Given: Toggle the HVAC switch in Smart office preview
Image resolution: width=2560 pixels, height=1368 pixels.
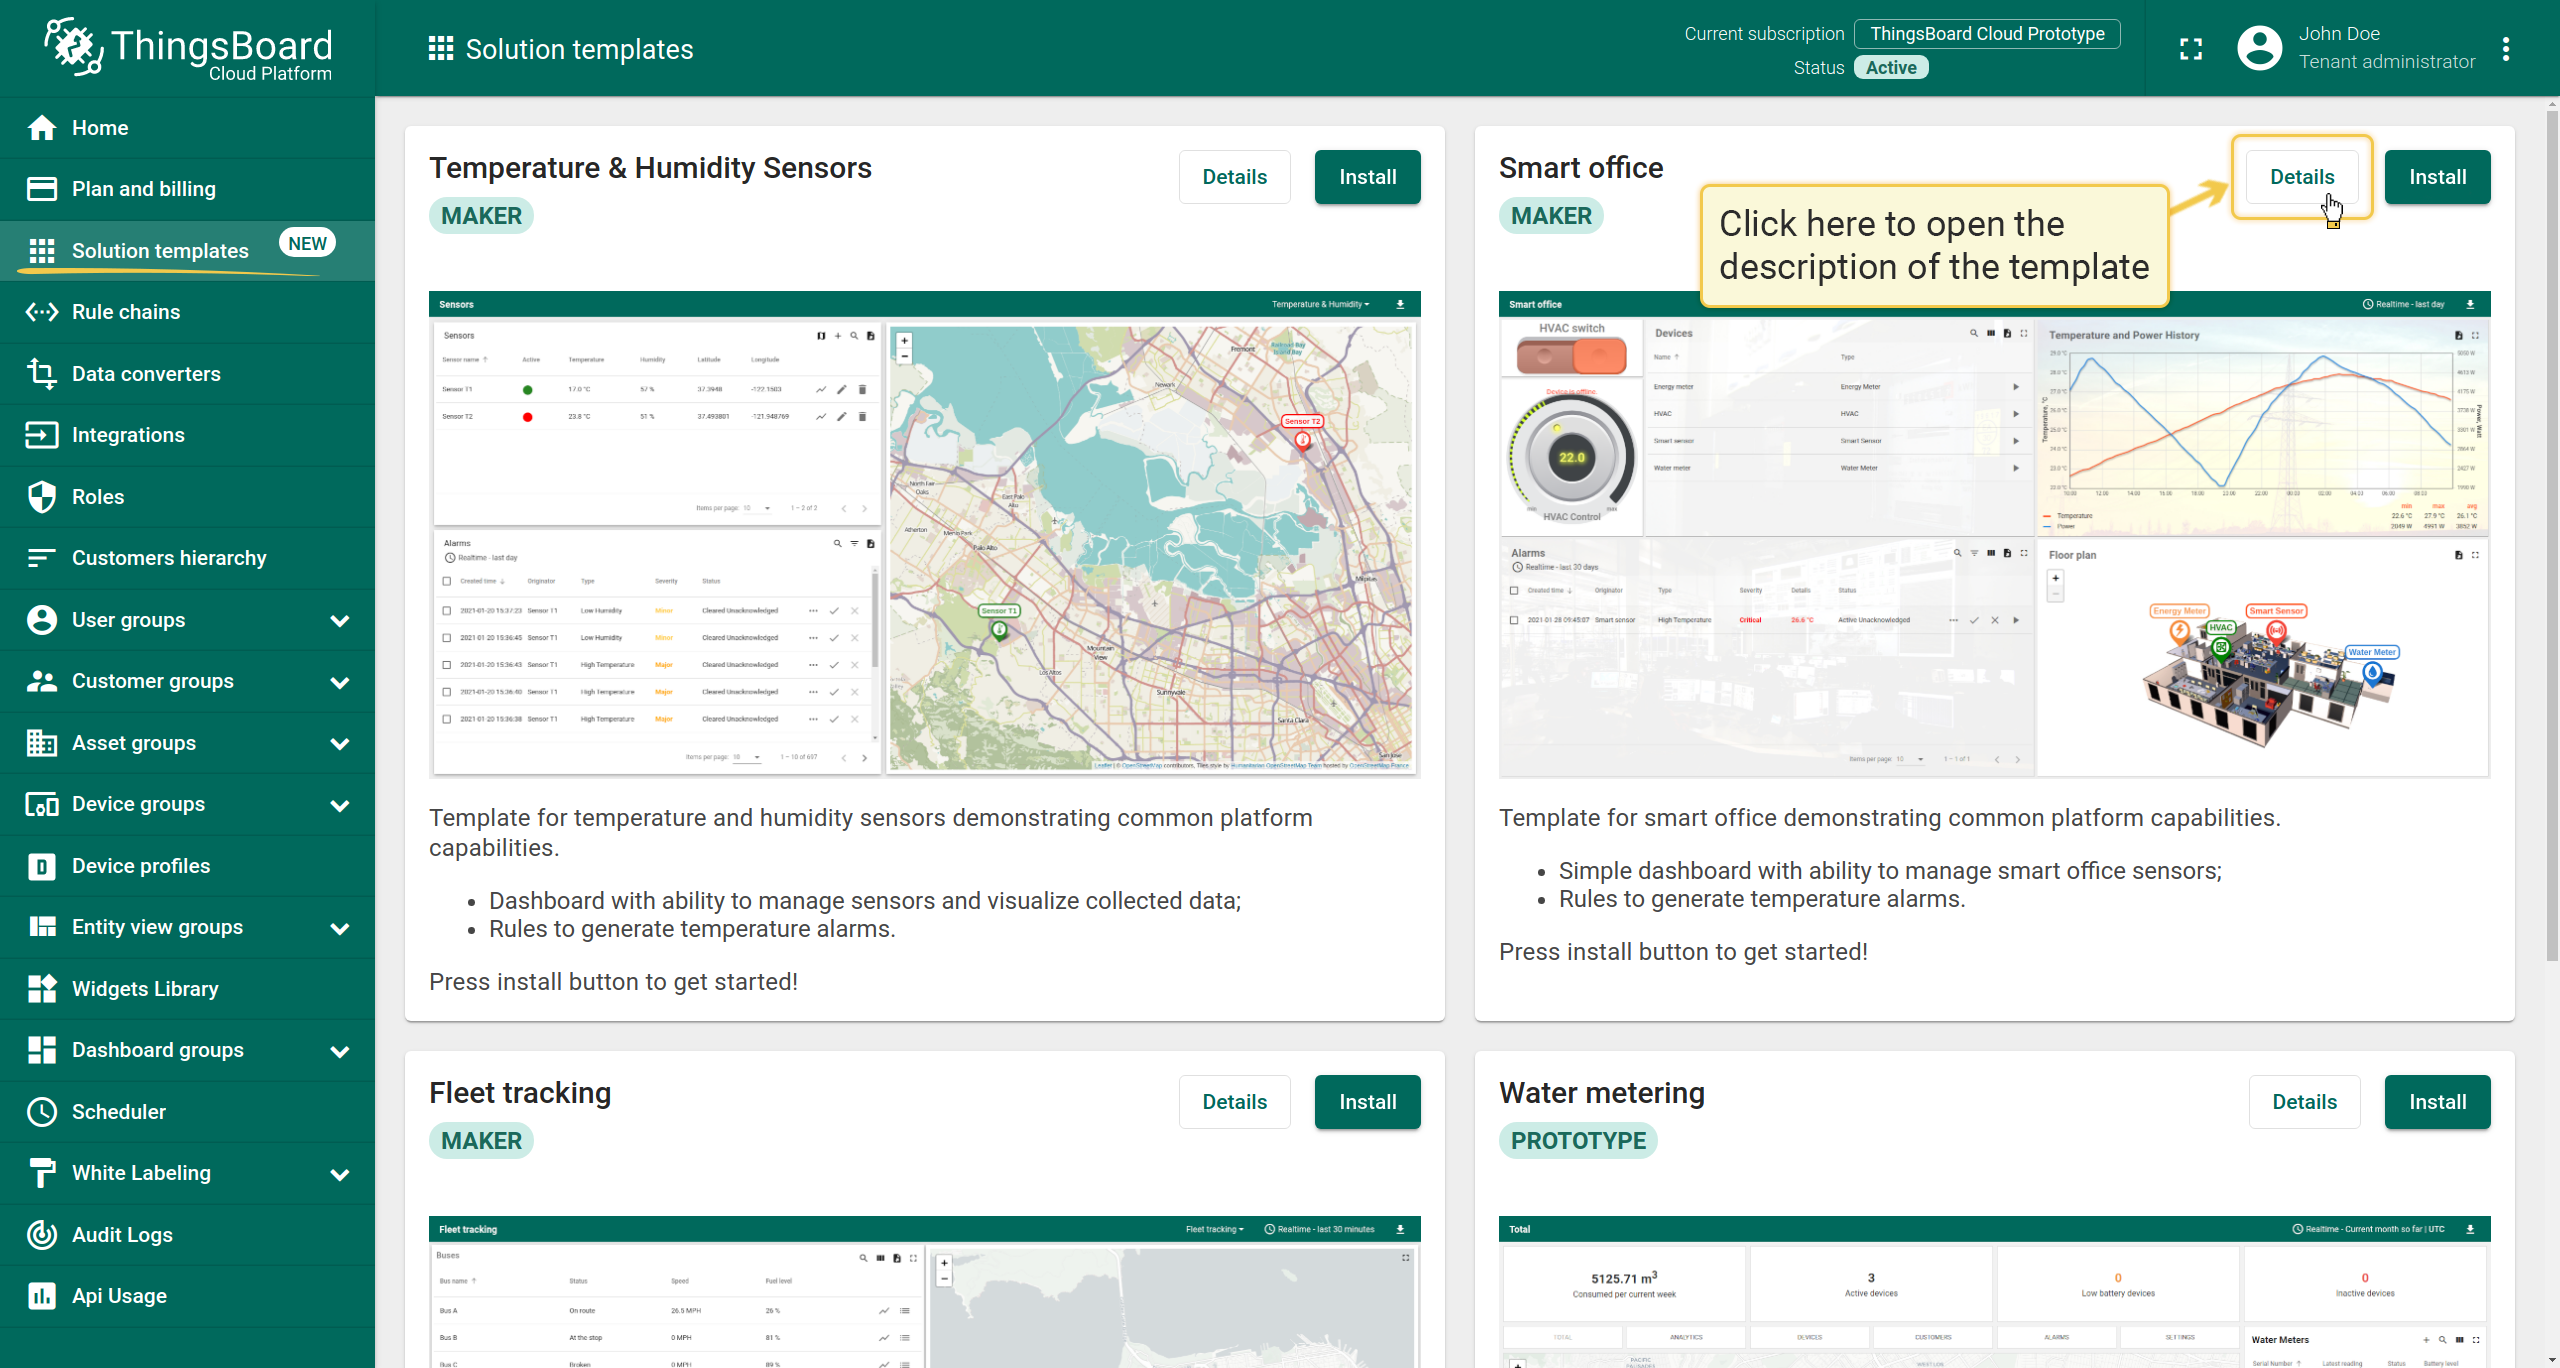Looking at the screenshot, I should coord(1571,356).
